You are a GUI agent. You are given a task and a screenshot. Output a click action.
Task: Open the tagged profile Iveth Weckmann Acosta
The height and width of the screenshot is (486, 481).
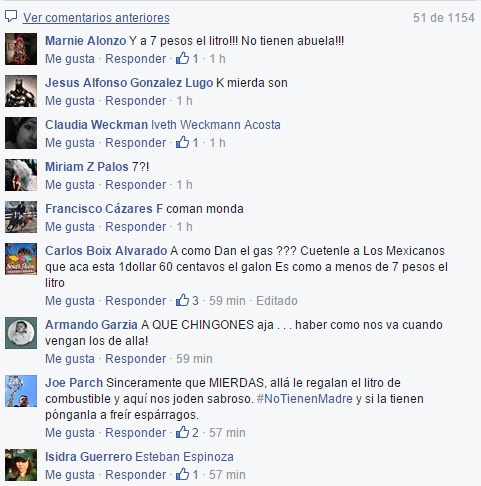216,125
